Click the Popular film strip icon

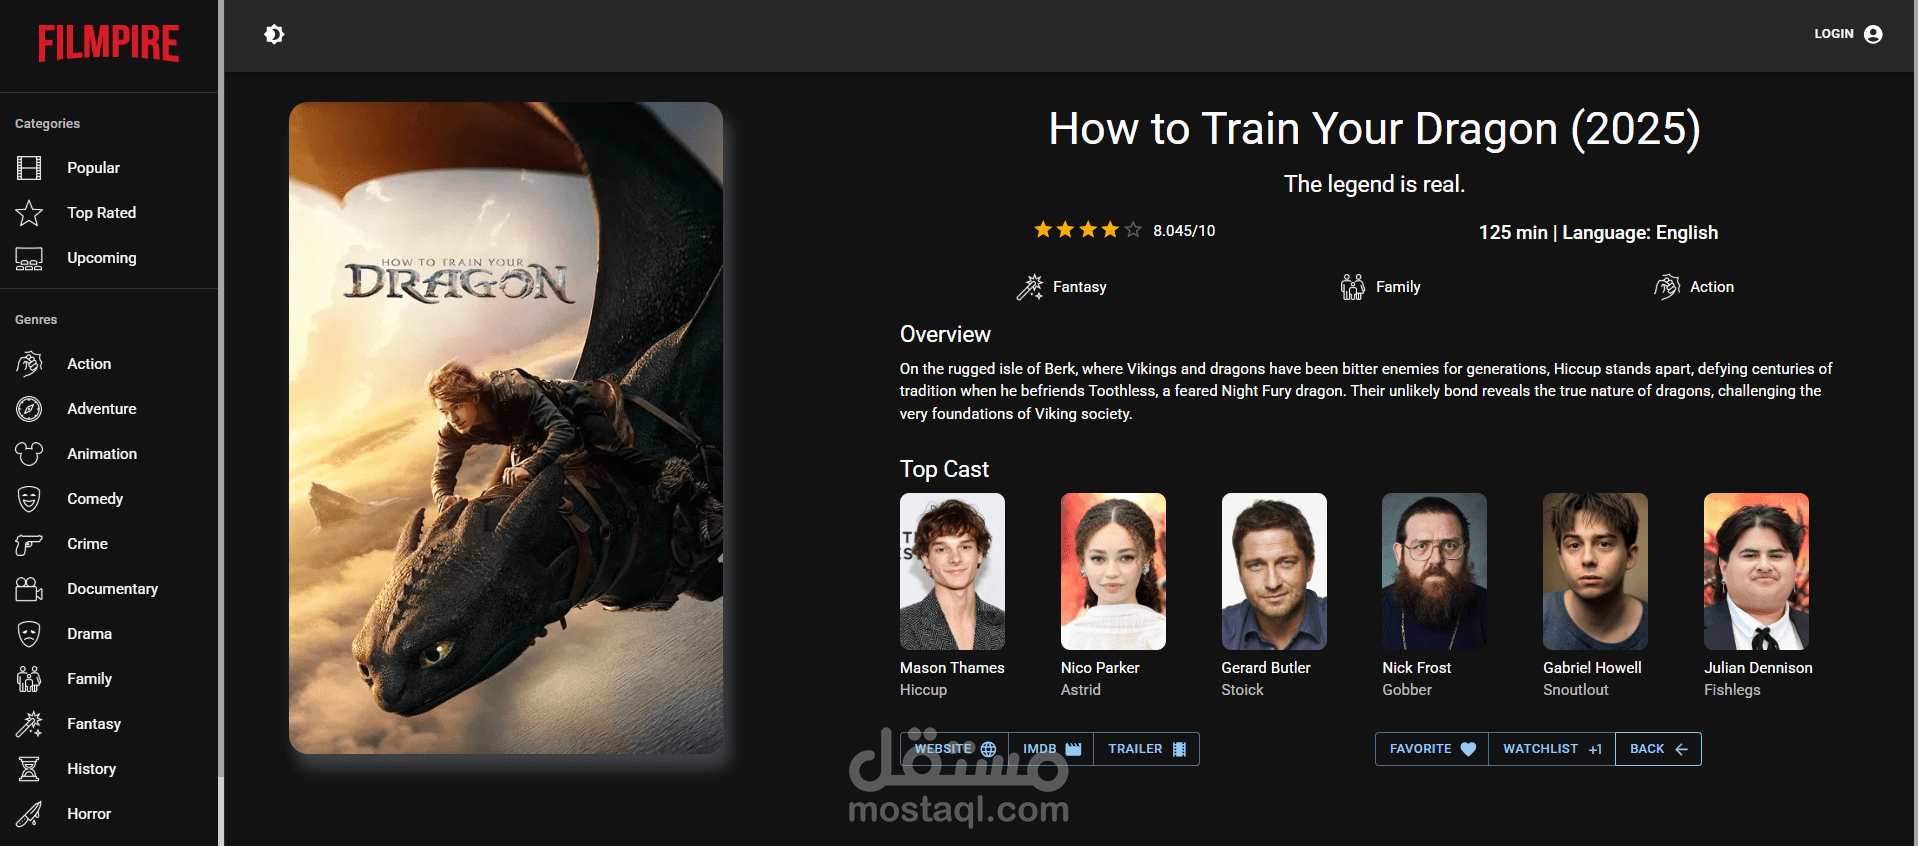[x=29, y=168]
